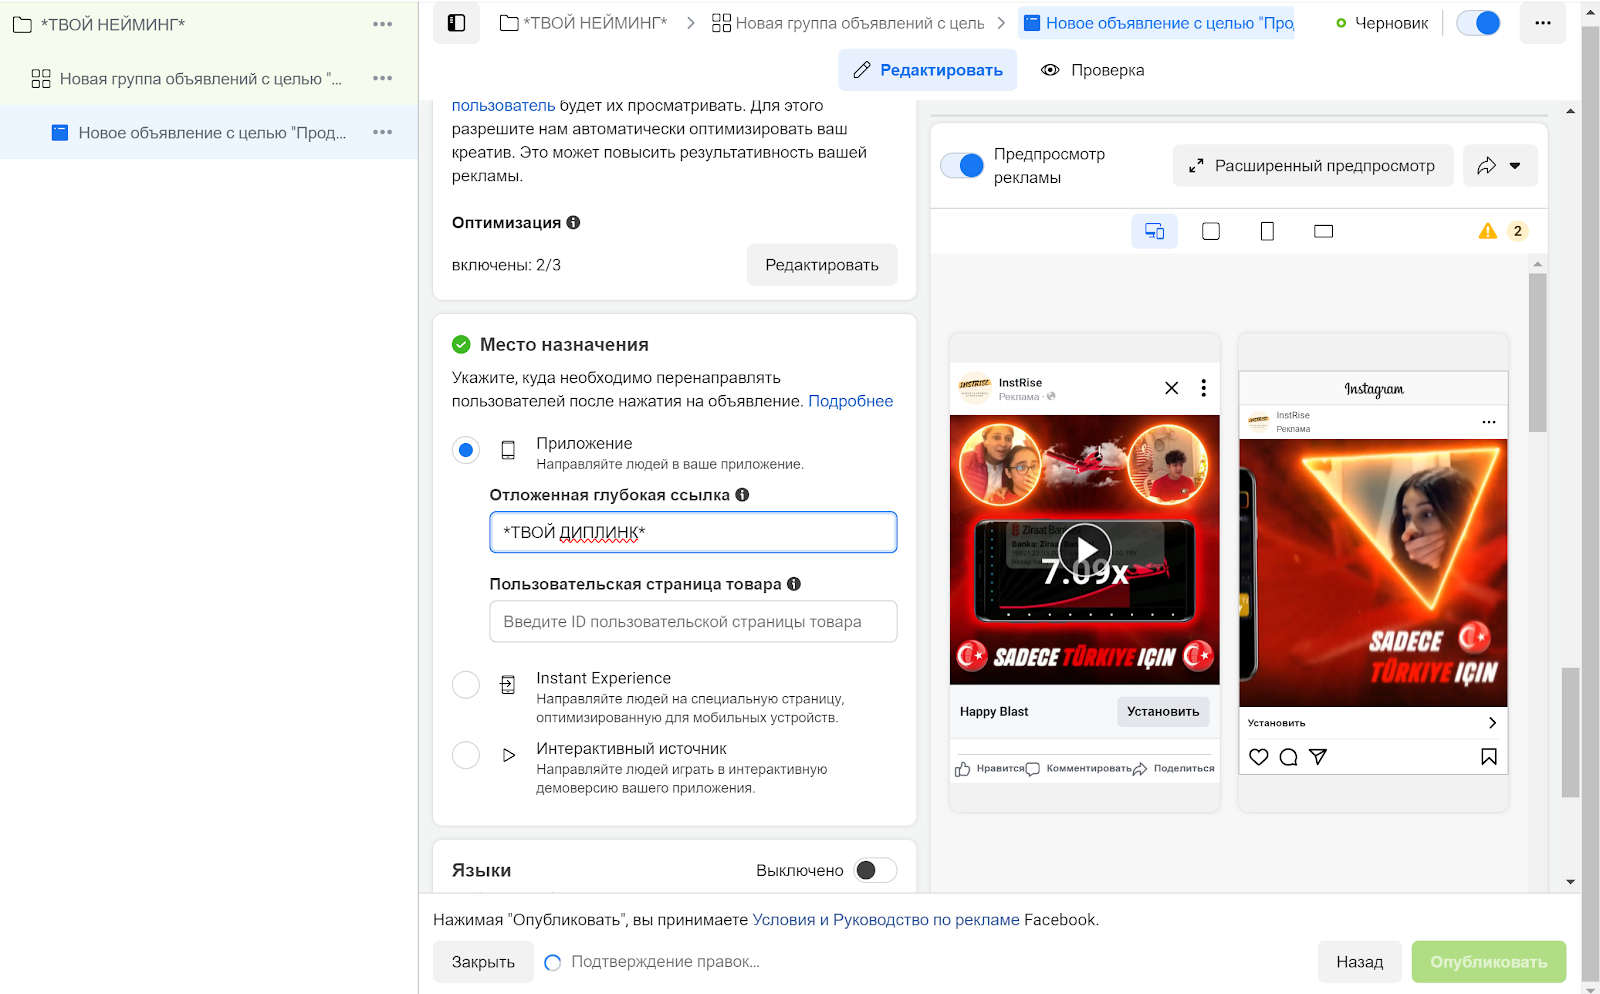Open options for Новая группа объявлений sidebar row
The width and height of the screenshot is (1600, 994).
click(x=382, y=78)
